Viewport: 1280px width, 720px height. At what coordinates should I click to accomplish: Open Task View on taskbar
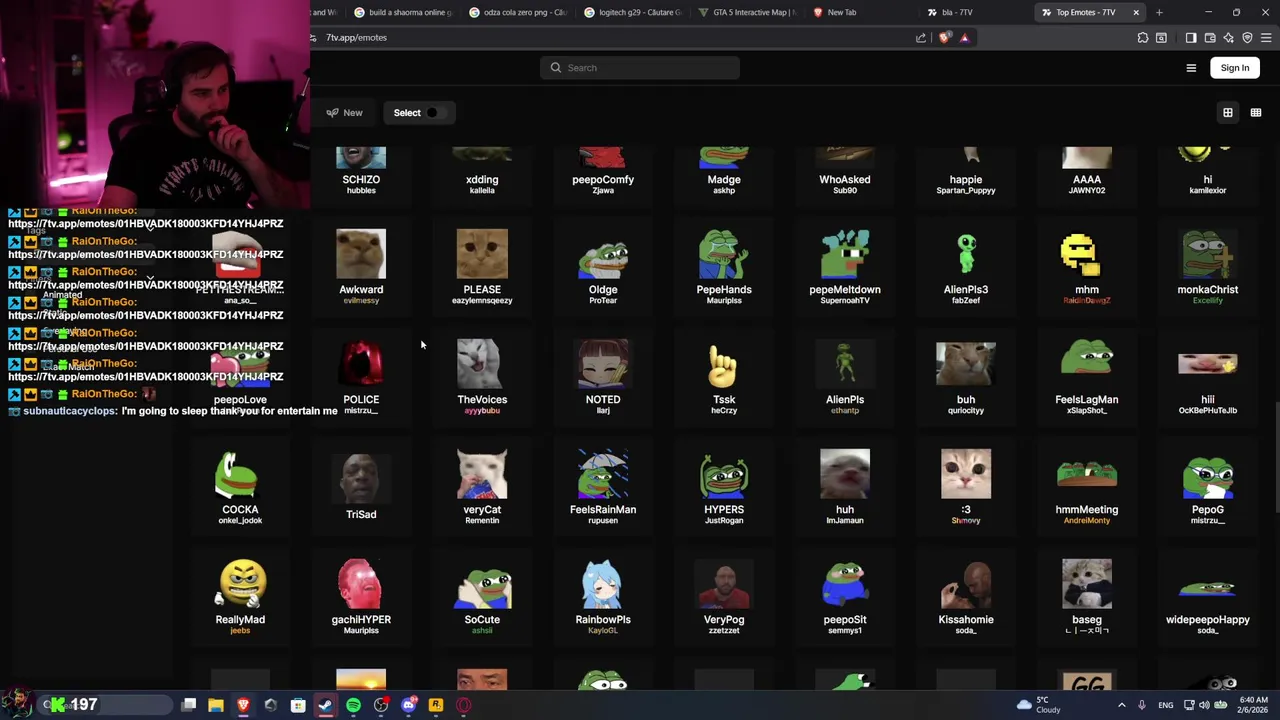point(189,706)
